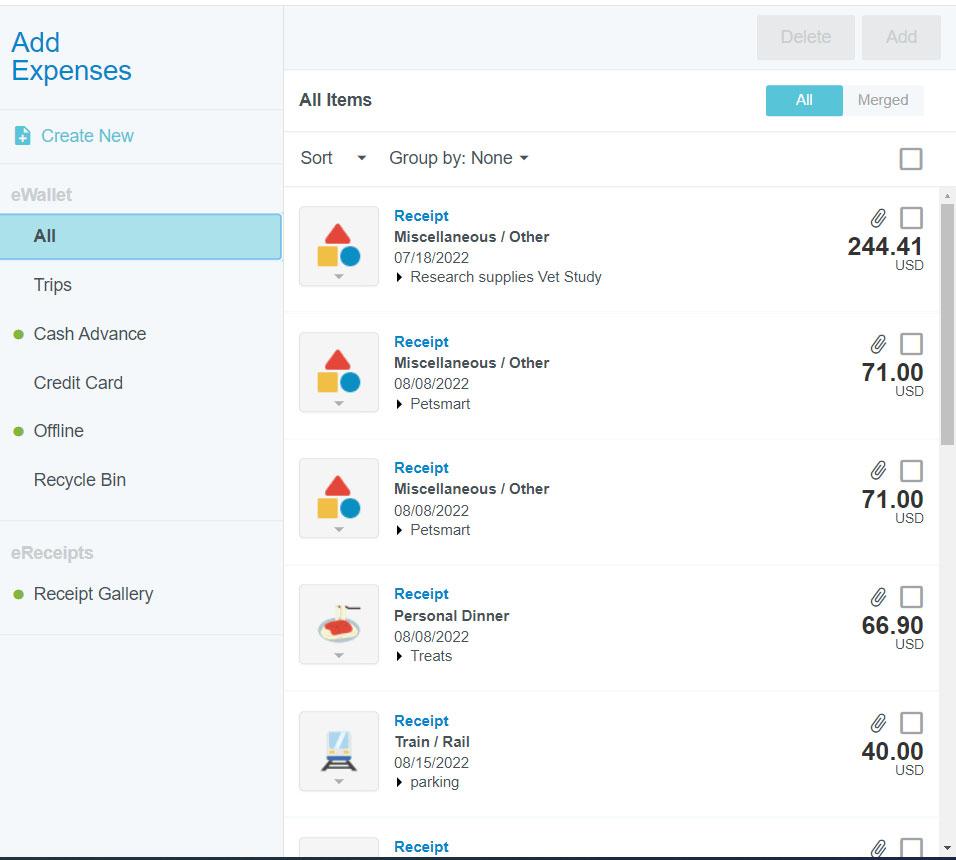The height and width of the screenshot is (860, 956).
Task: Click the 244.41 amount
Action: tap(885, 247)
